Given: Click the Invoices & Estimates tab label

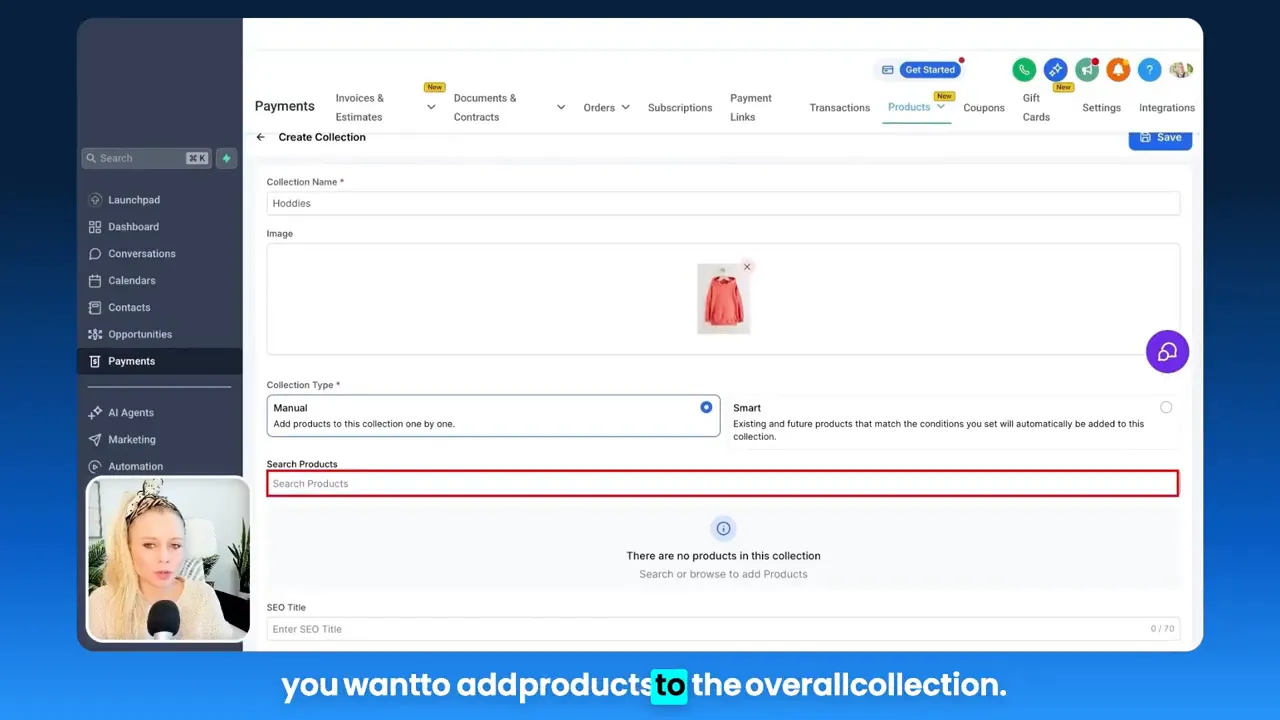Looking at the screenshot, I should click(360, 107).
